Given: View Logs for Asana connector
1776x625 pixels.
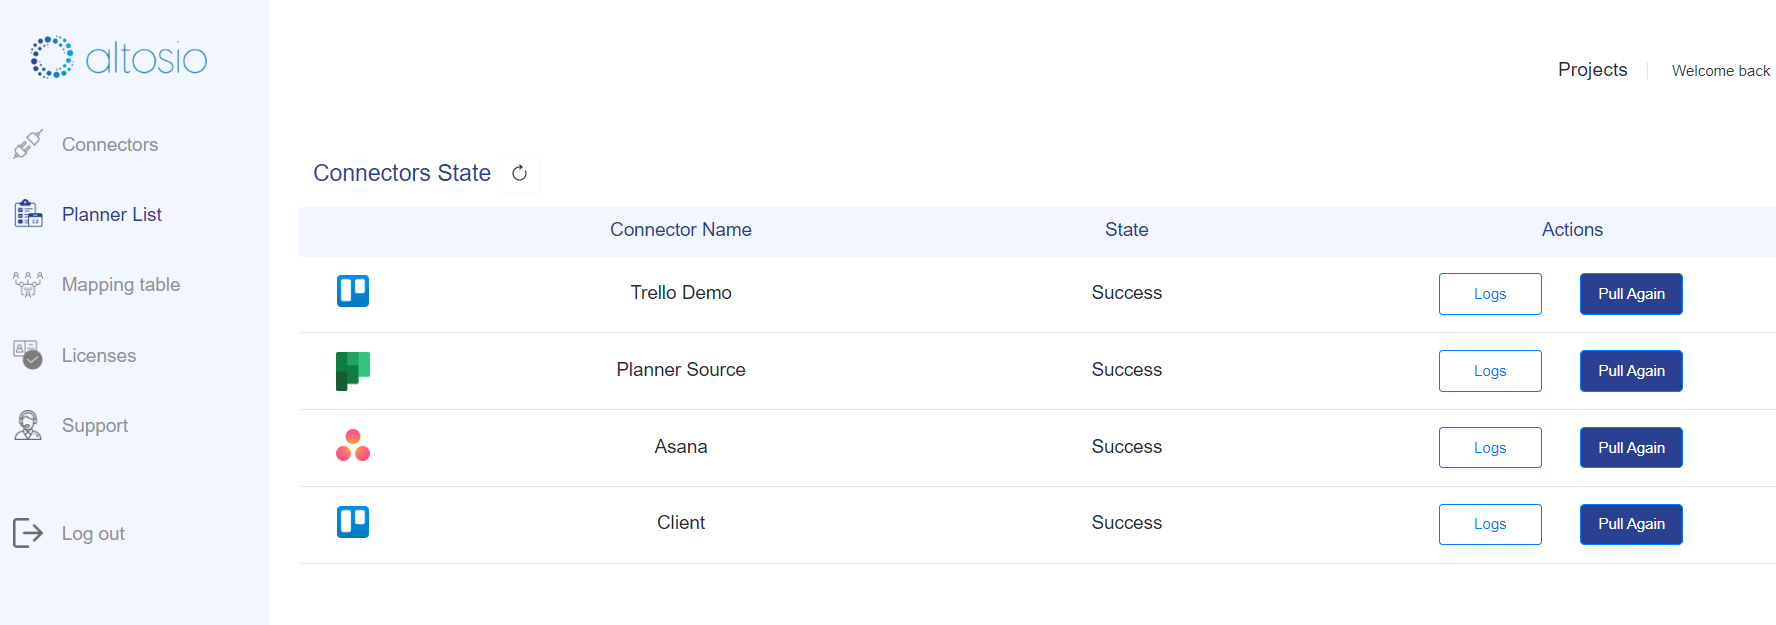Looking at the screenshot, I should pos(1489,447).
